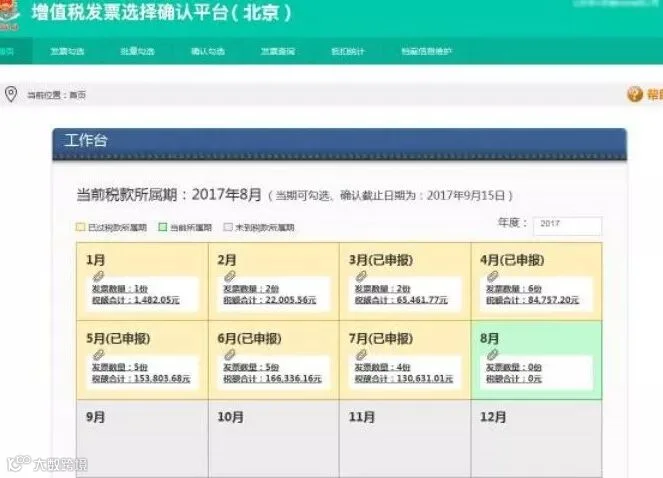
Task: Click the paperclip icon in 5月(已申报) cell
Action: pyautogui.click(x=99, y=355)
